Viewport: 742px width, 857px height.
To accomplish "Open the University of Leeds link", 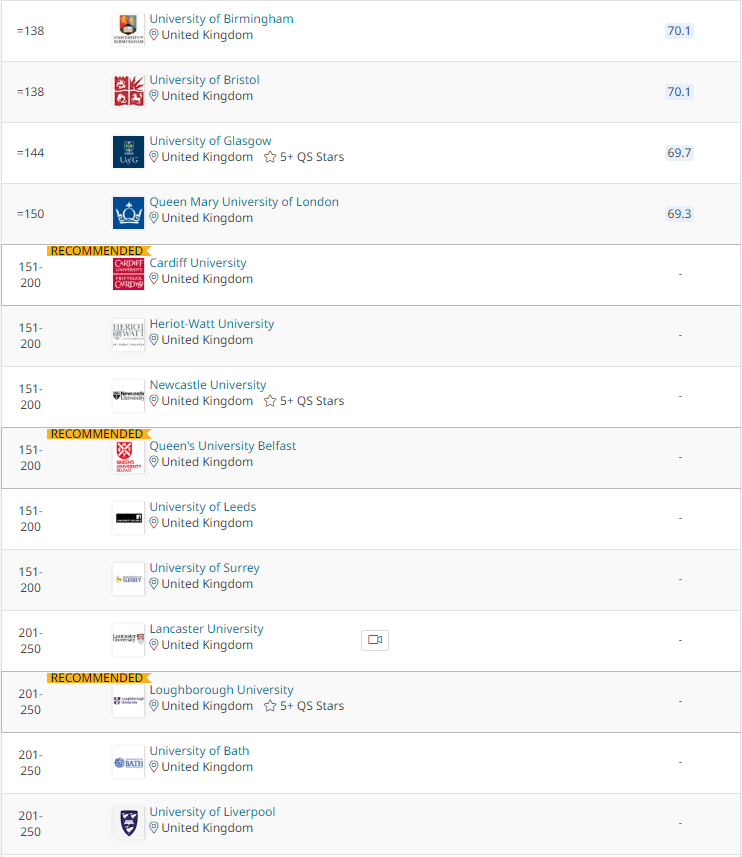I will [x=202, y=507].
